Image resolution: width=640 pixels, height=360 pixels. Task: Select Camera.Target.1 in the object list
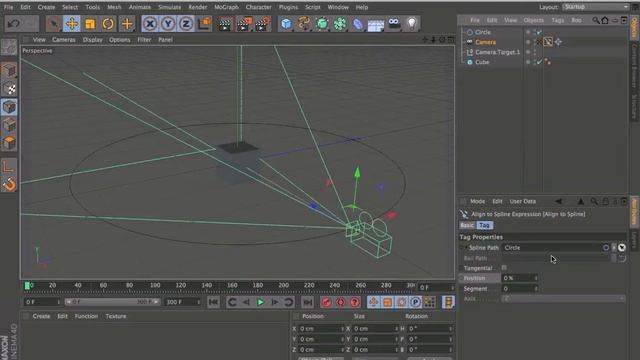coord(498,52)
